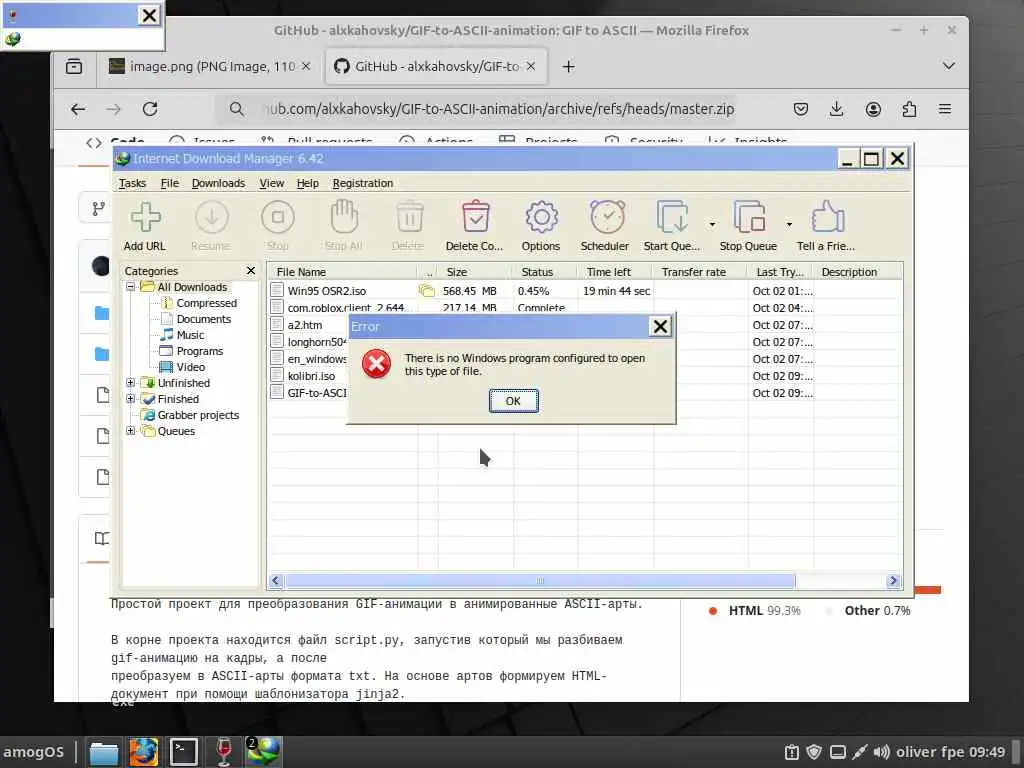
Task: Sort by Size column header
Action: pos(473,272)
